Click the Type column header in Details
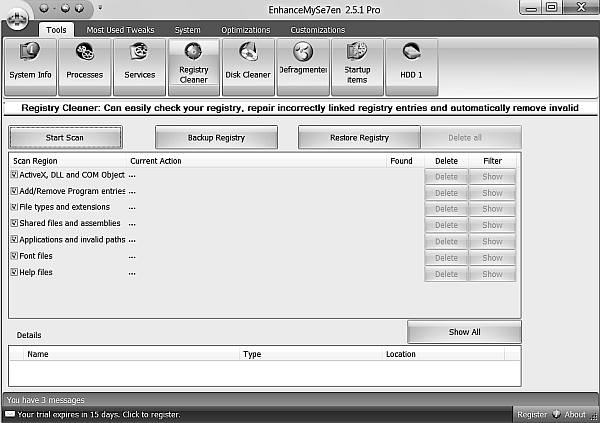Screen dimensions: 600x423 point(311,354)
